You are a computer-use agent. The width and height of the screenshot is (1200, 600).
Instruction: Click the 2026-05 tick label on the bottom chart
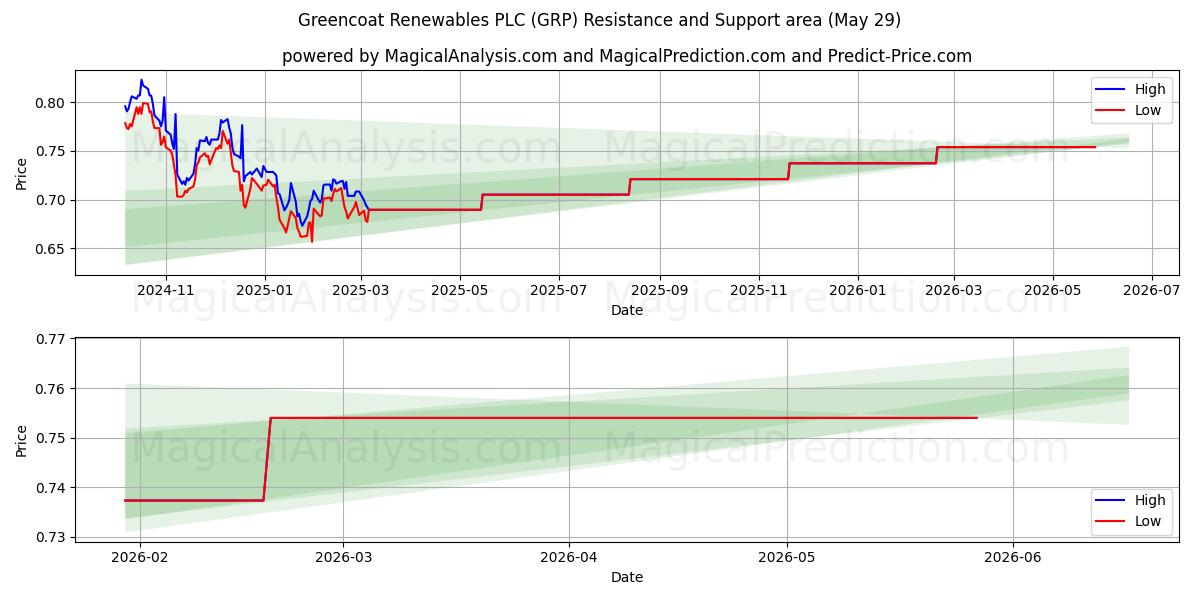tap(787, 558)
